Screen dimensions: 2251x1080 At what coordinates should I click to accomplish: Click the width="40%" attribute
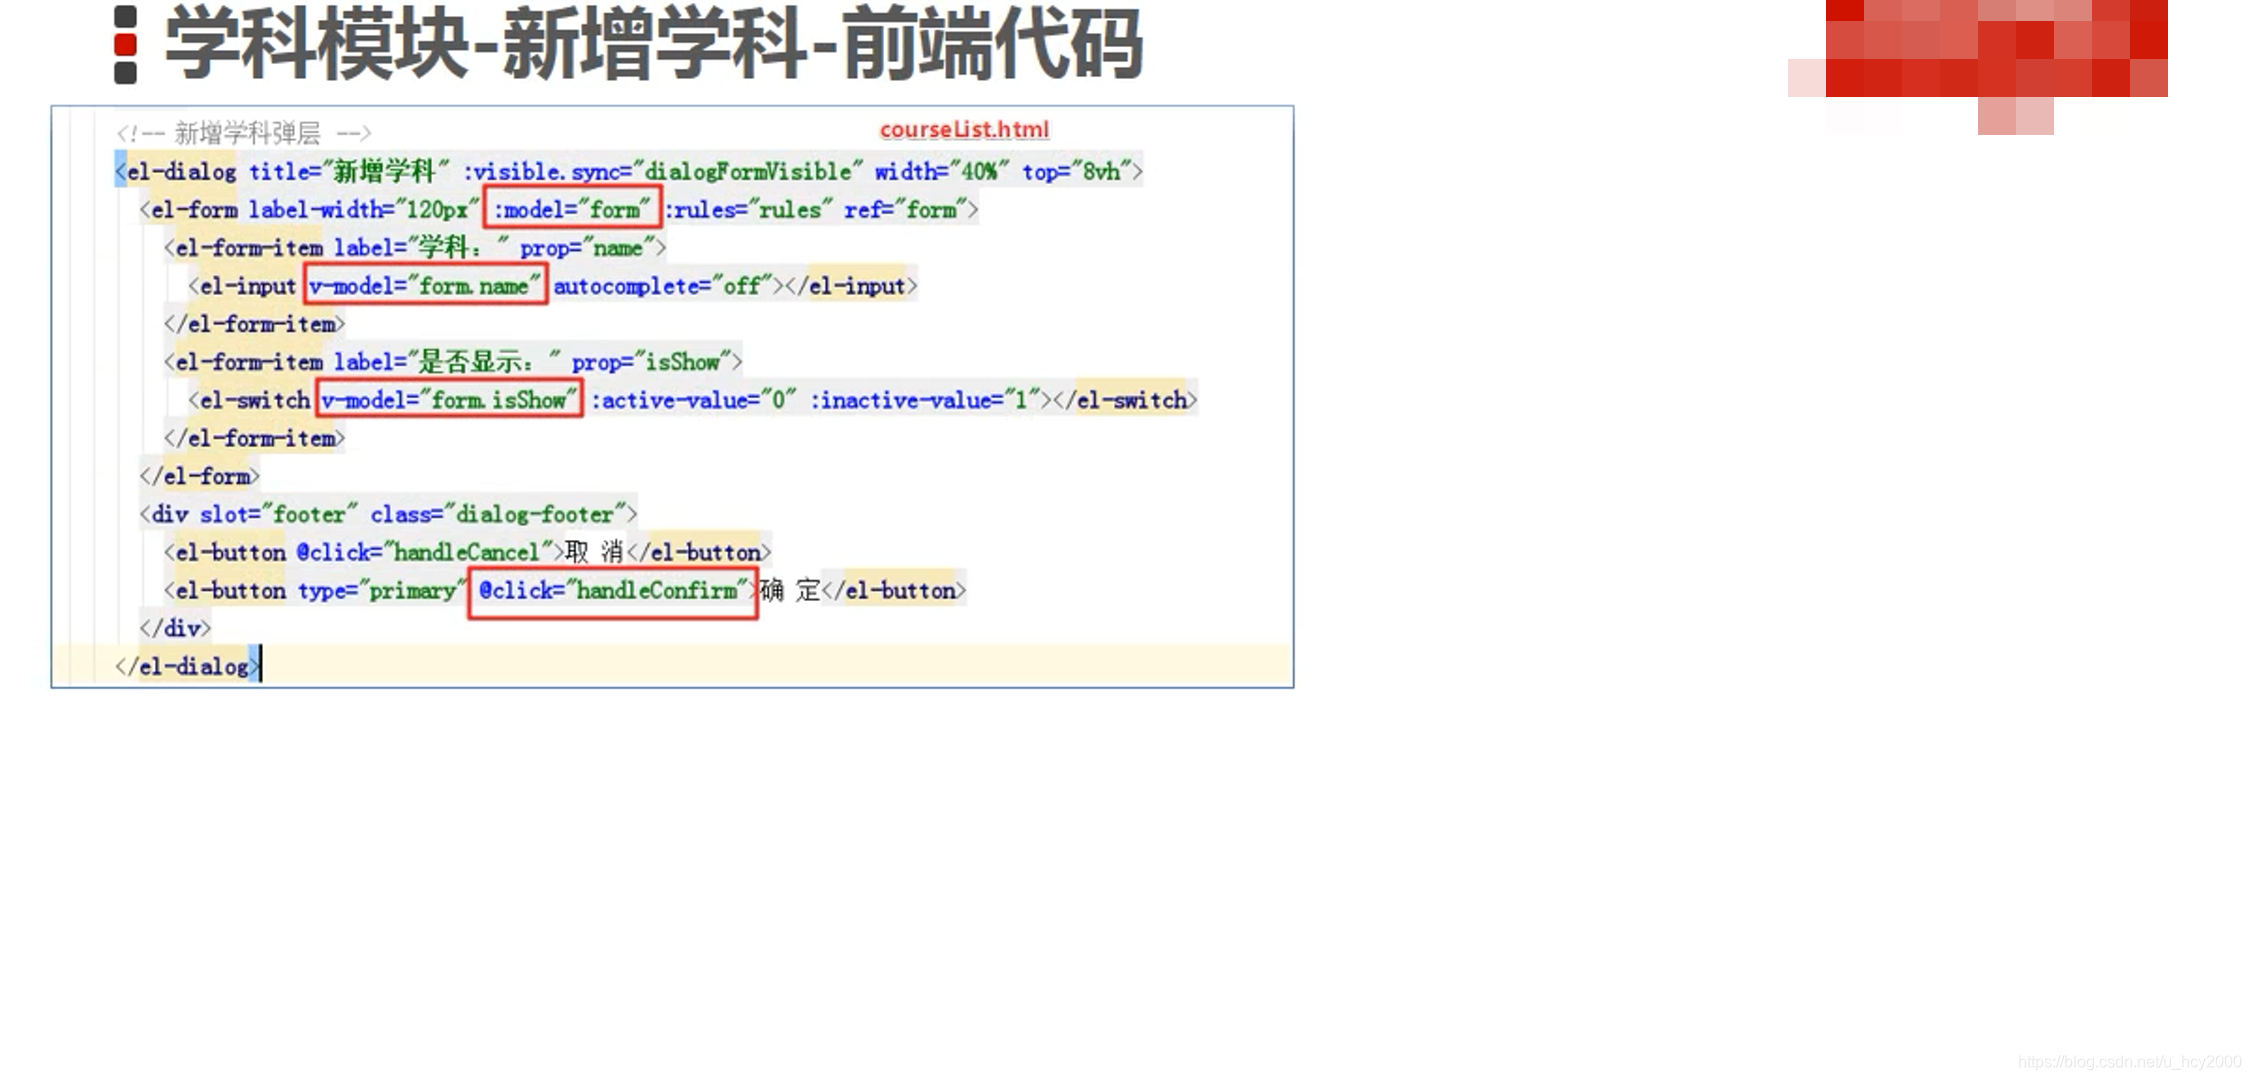[942, 172]
